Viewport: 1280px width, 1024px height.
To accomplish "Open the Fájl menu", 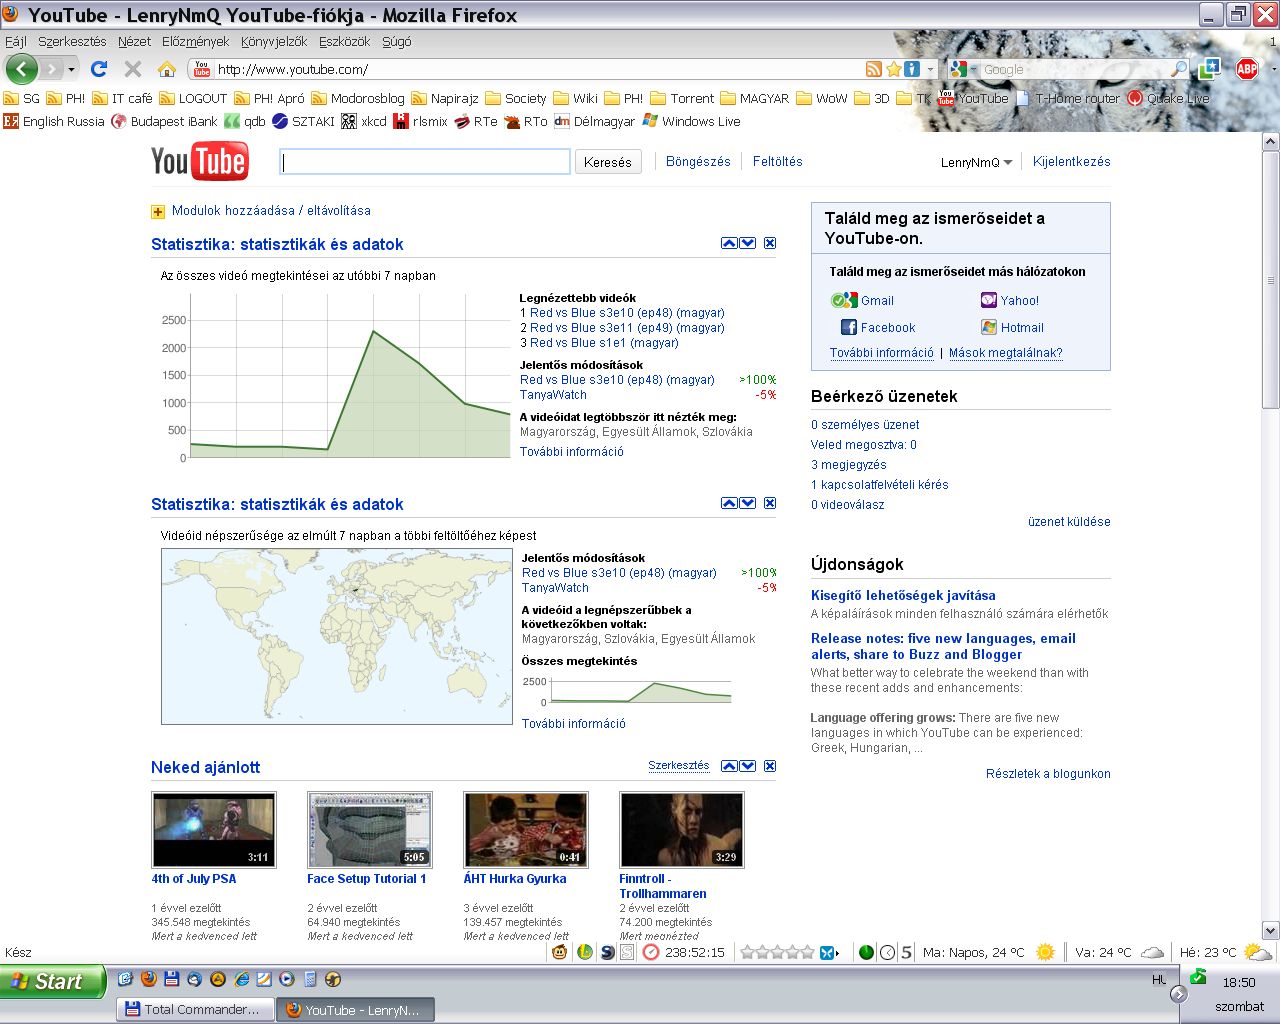I will [x=16, y=42].
